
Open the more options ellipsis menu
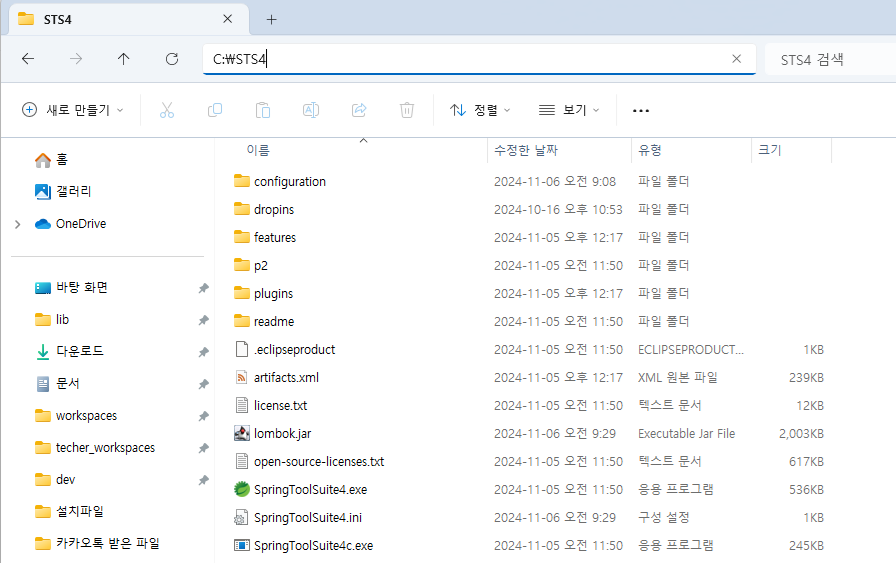tap(641, 110)
